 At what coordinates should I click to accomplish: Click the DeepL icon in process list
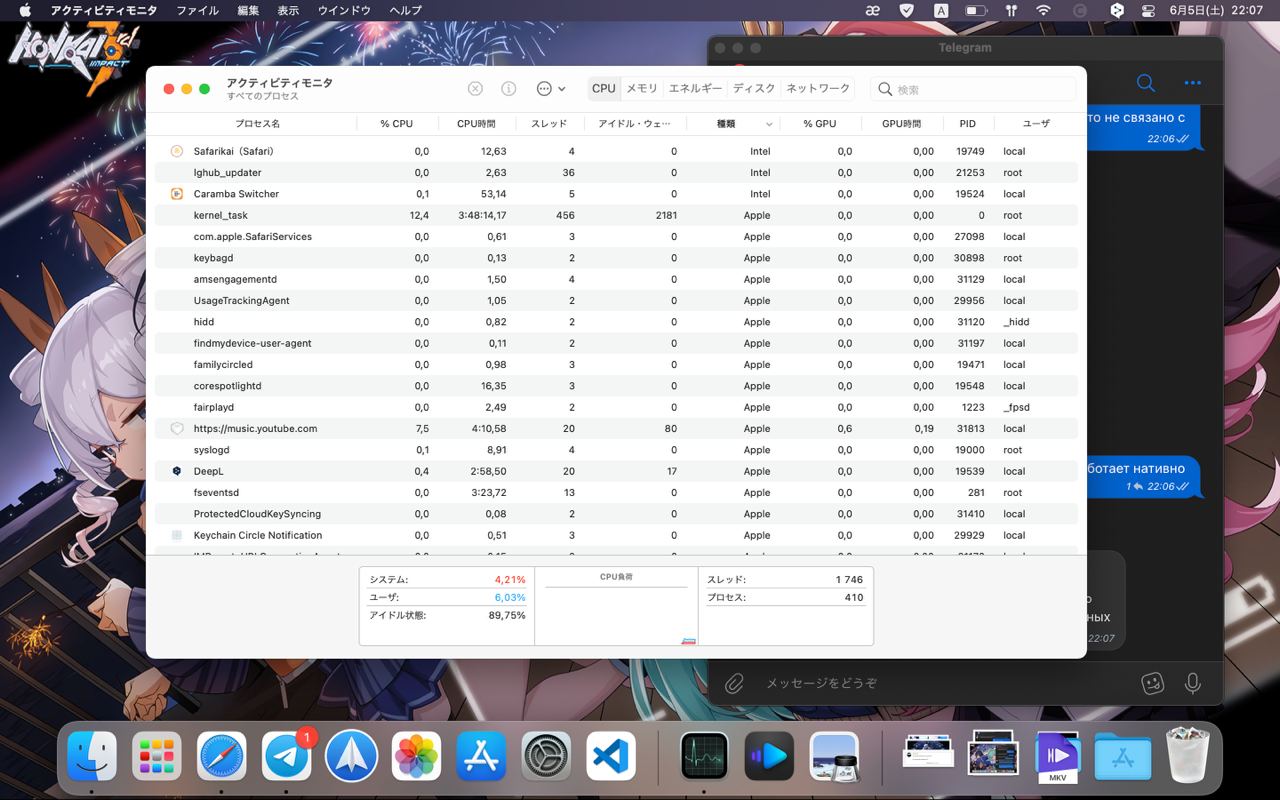pyautogui.click(x=177, y=471)
